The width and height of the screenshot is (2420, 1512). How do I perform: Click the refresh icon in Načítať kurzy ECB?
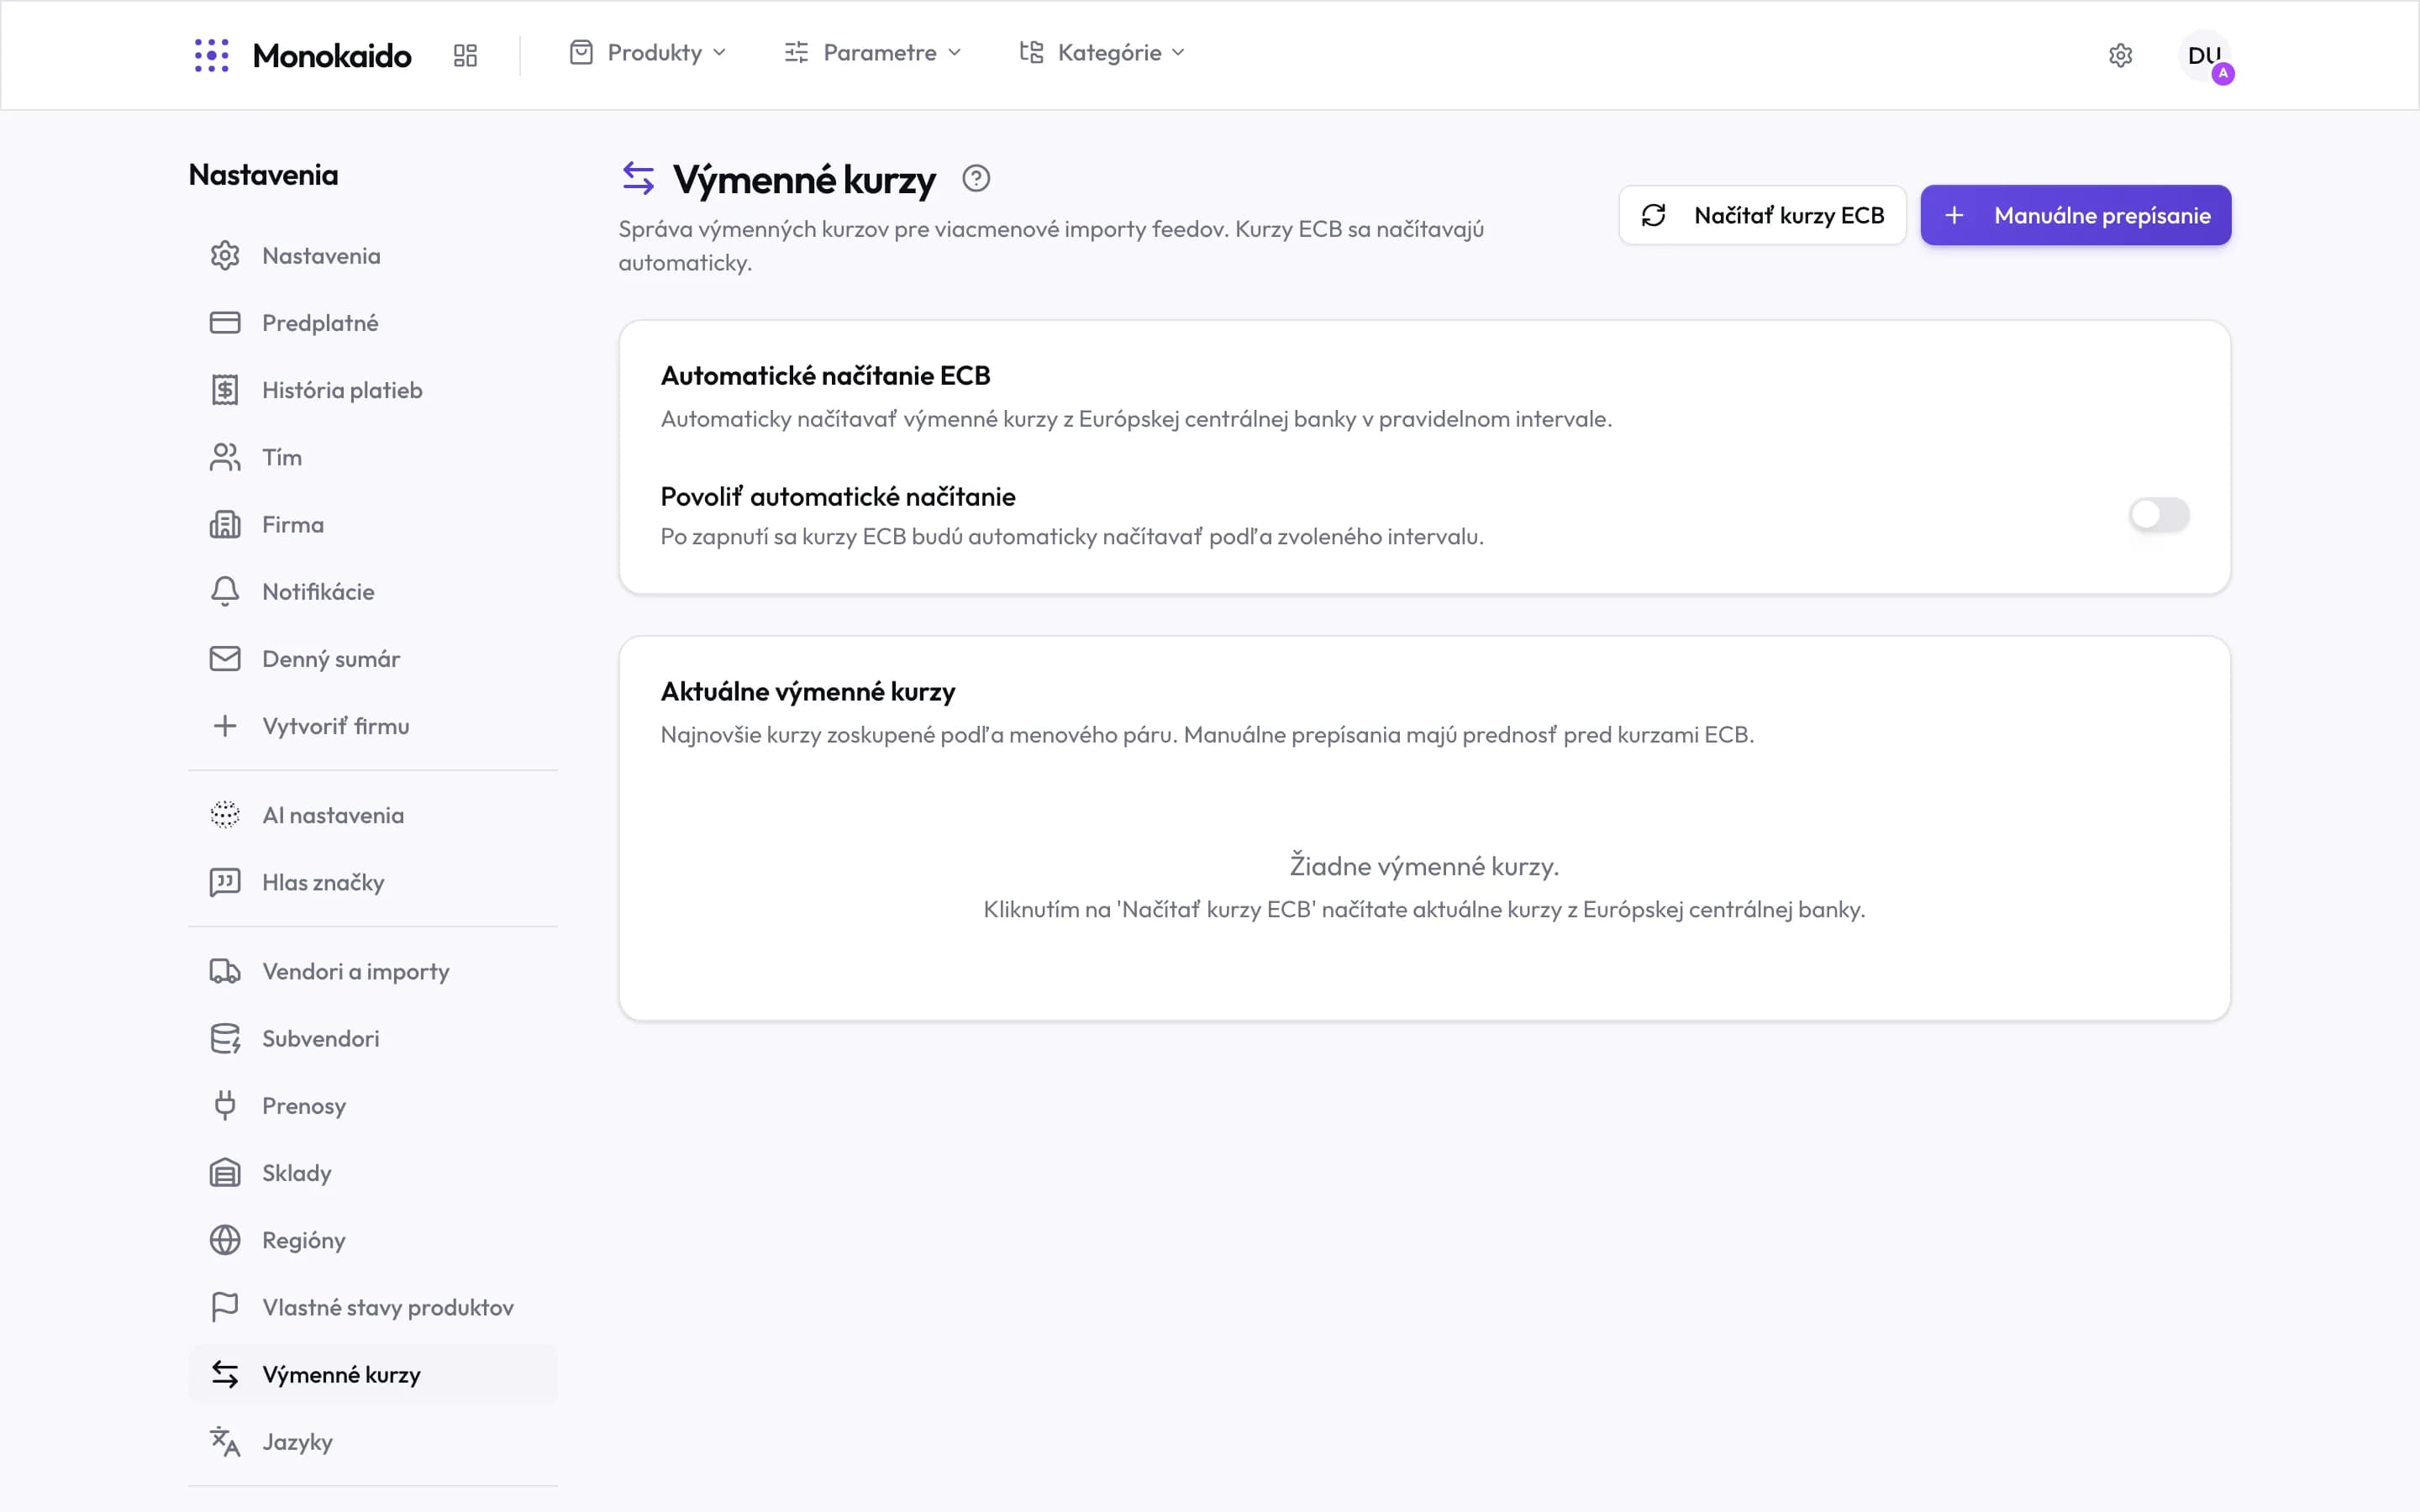pyautogui.click(x=1653, y=215)
